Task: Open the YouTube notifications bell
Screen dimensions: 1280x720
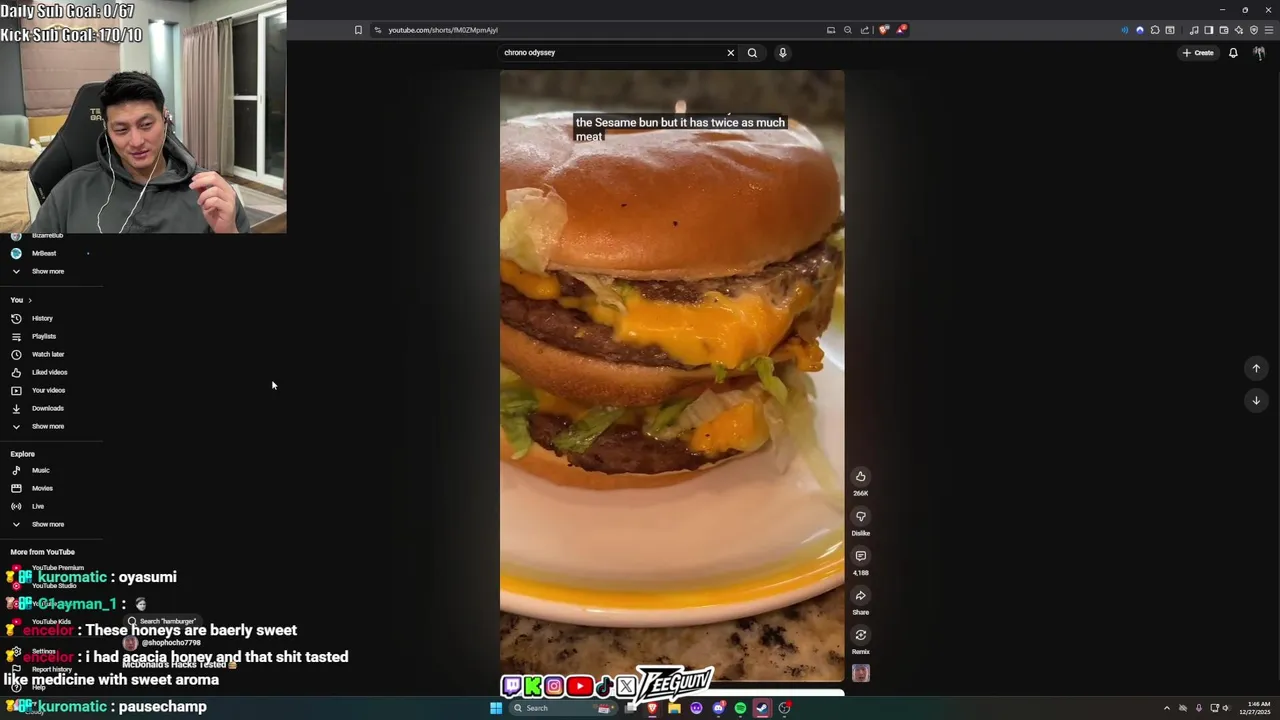Action: [1233, 53]
